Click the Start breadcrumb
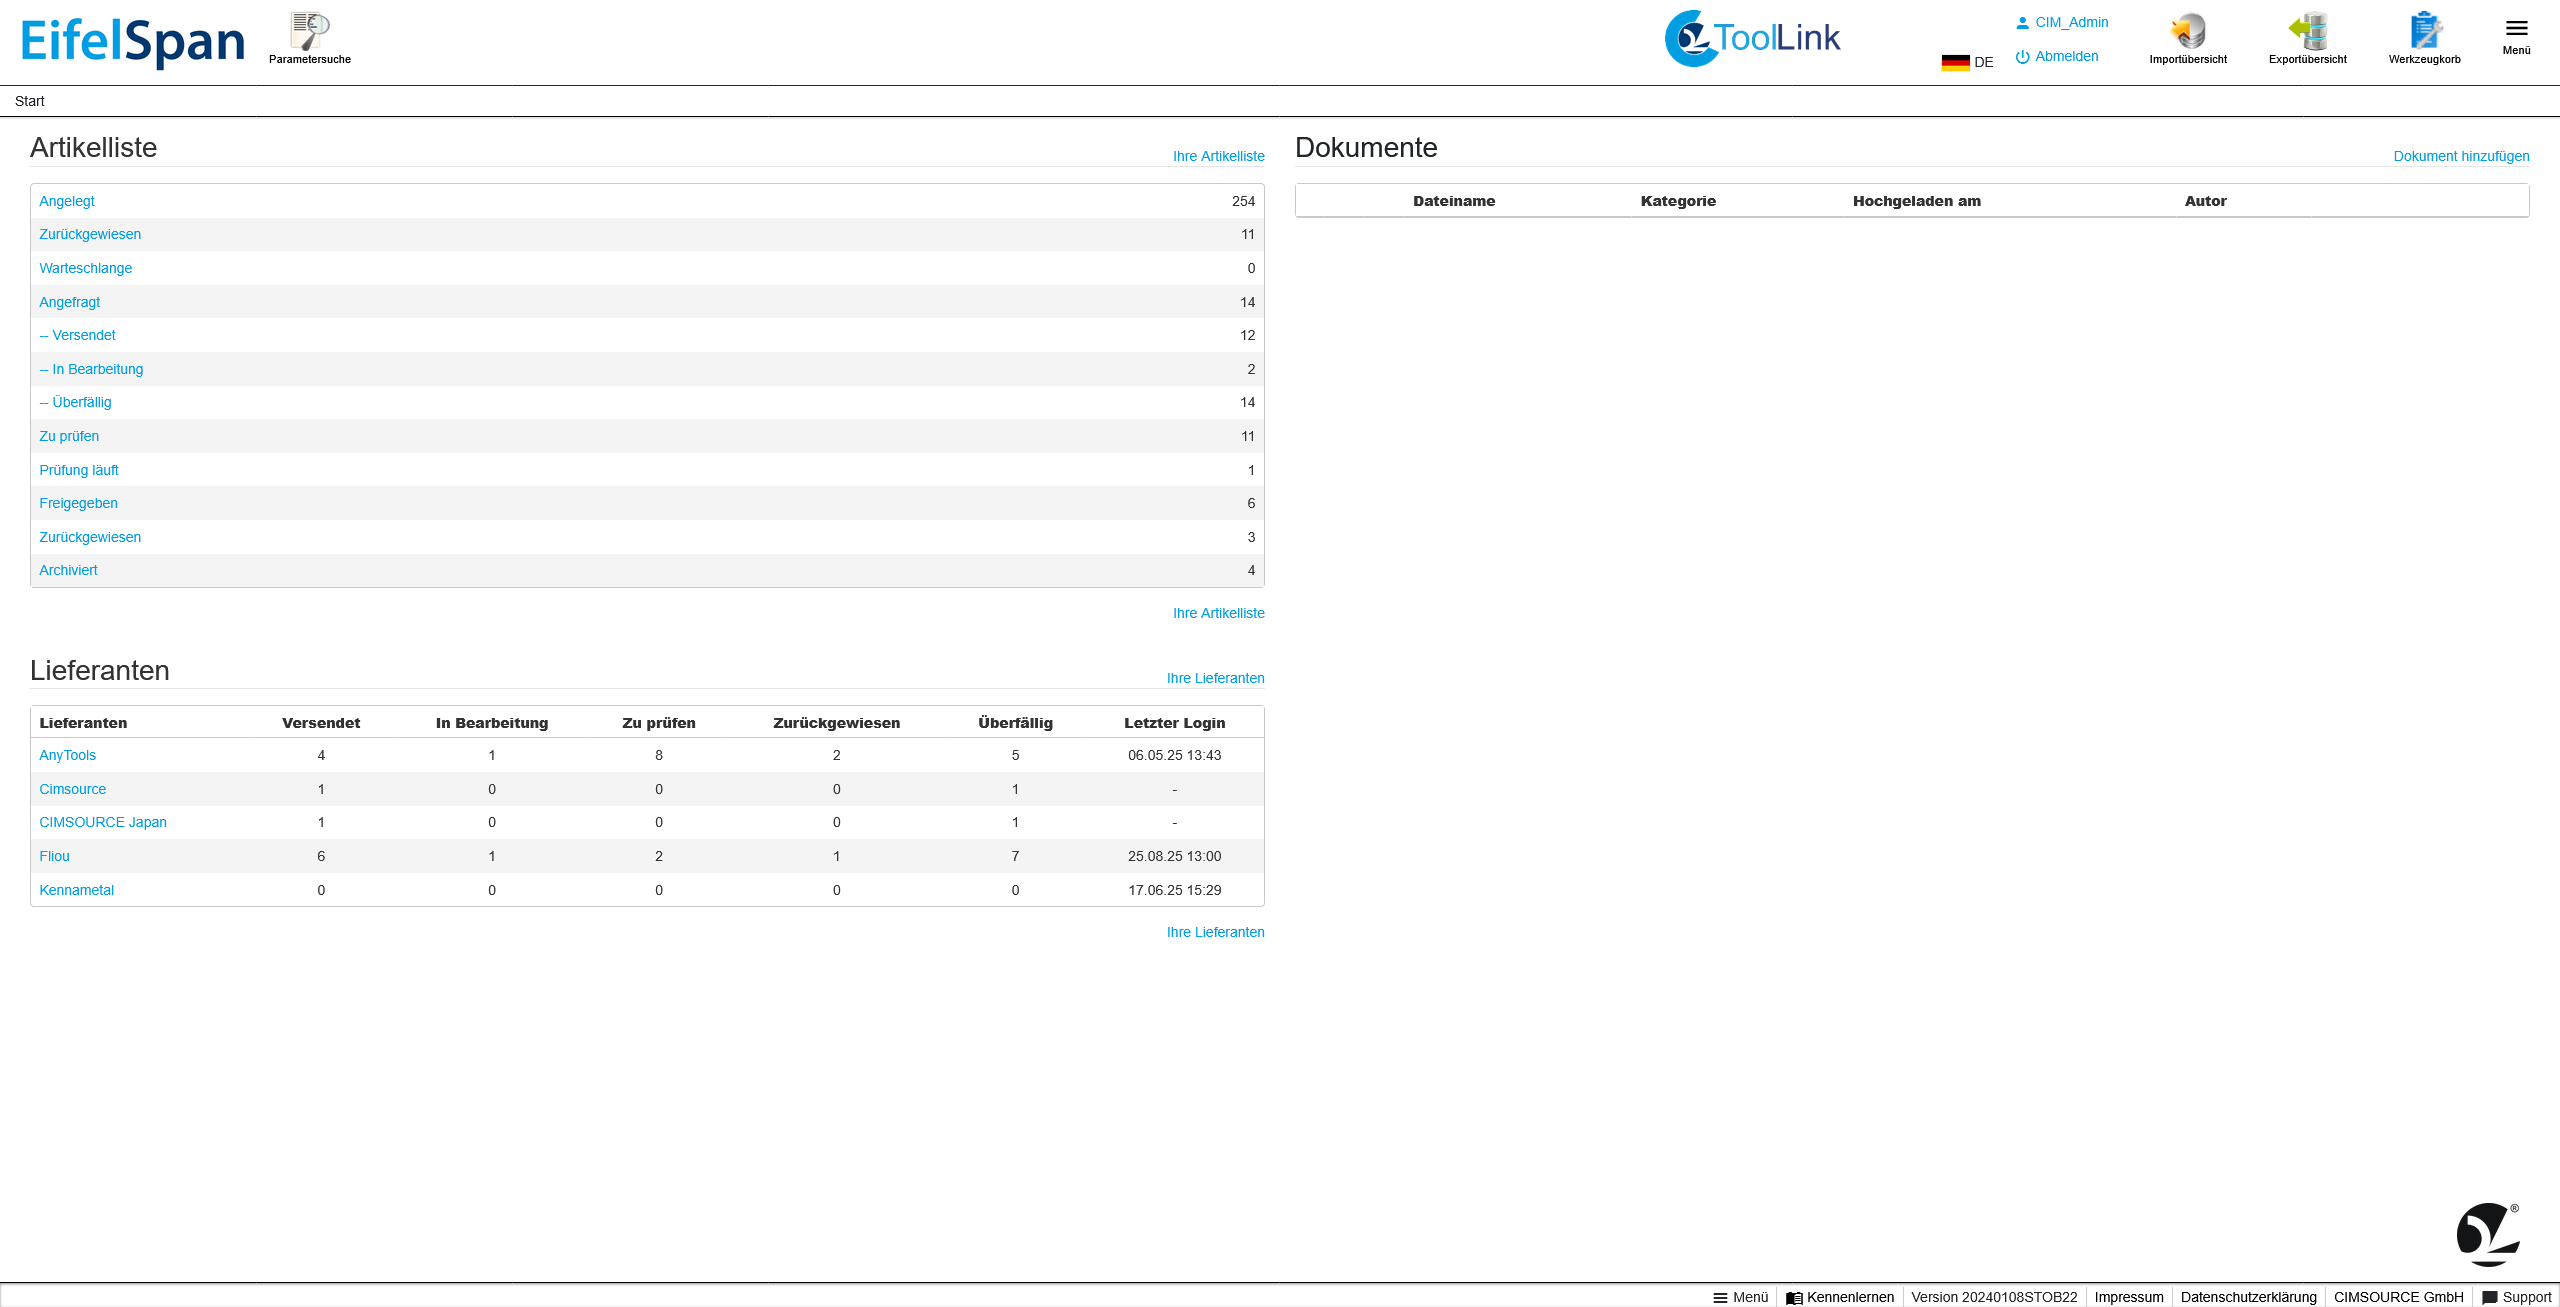Image resolution: width=2560 pixels, height=1307 pixels. point(30,101)
